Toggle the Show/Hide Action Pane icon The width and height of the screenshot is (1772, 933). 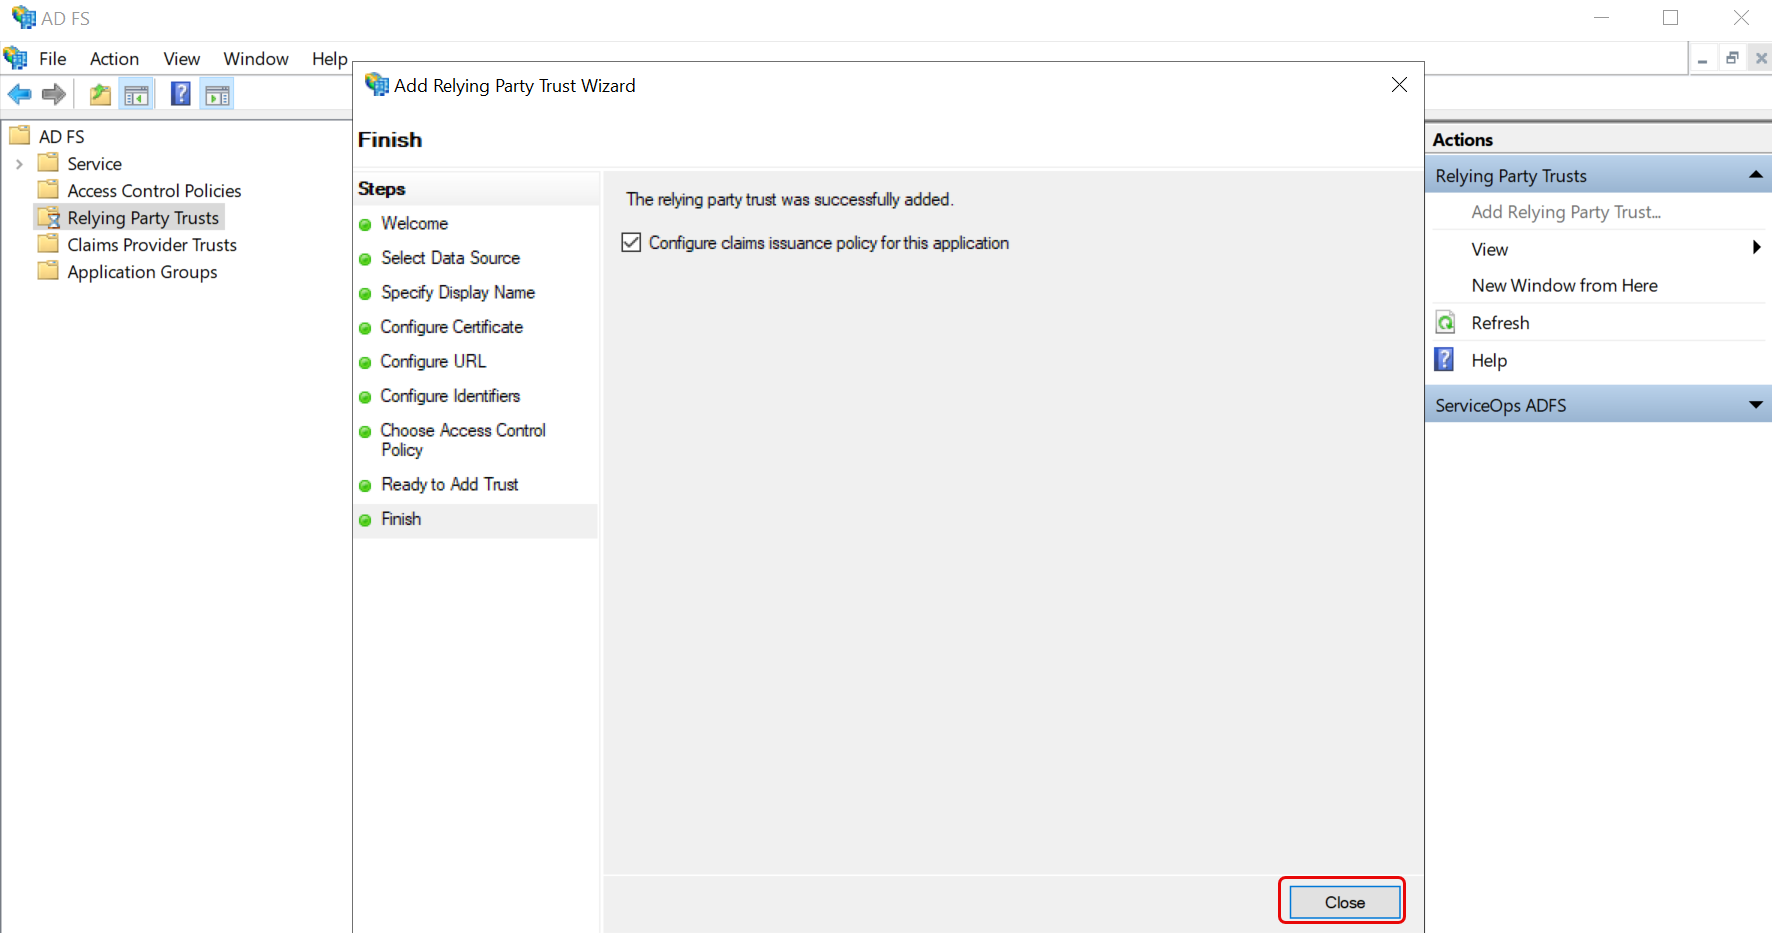[x=217, y=95]
